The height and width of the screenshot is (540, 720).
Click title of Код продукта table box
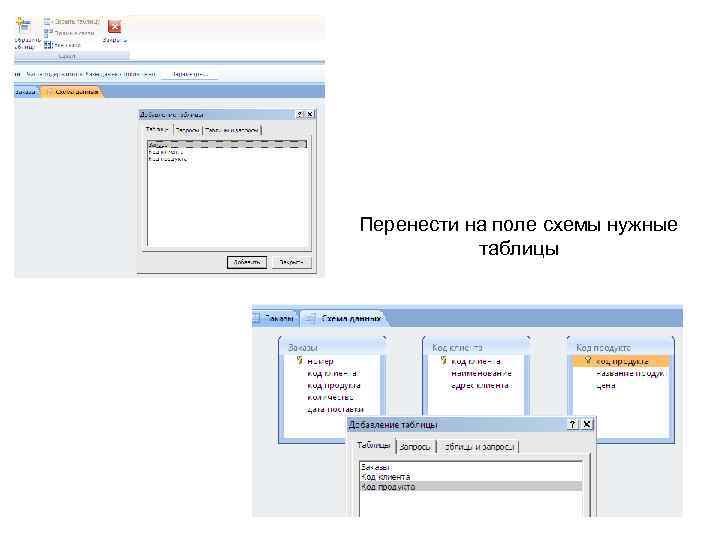point(603,348)
